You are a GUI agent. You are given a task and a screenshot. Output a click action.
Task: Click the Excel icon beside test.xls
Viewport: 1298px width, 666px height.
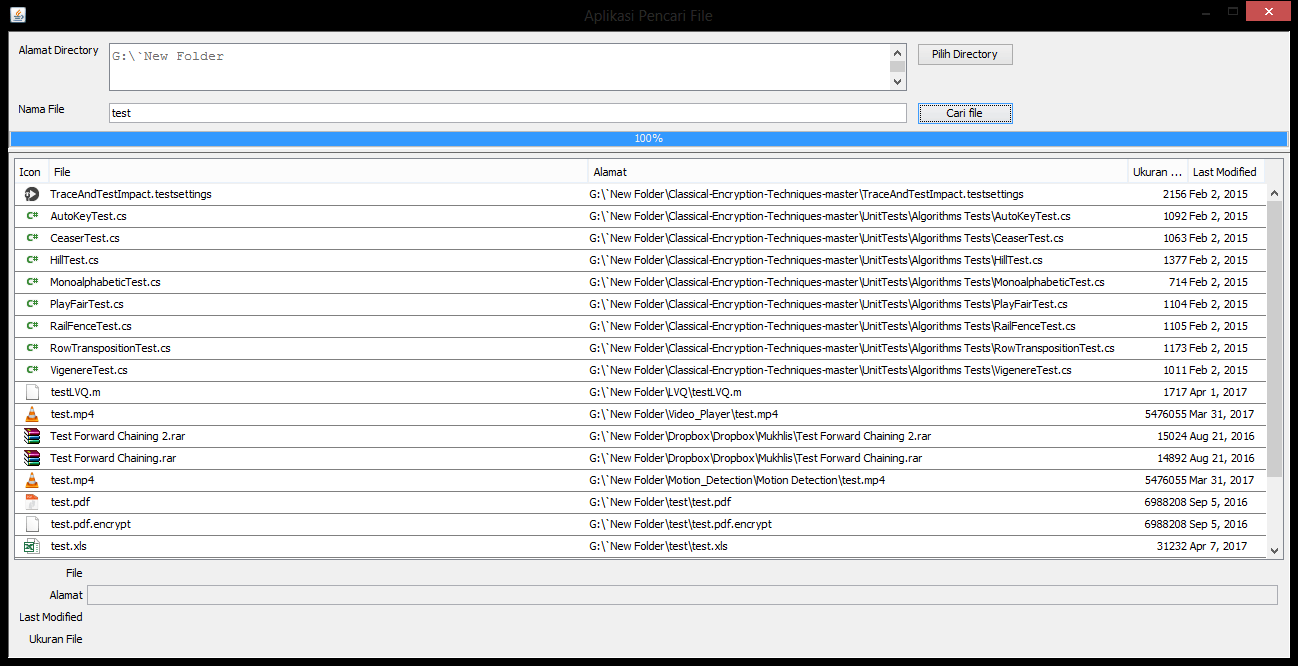[x=32, y=546]
